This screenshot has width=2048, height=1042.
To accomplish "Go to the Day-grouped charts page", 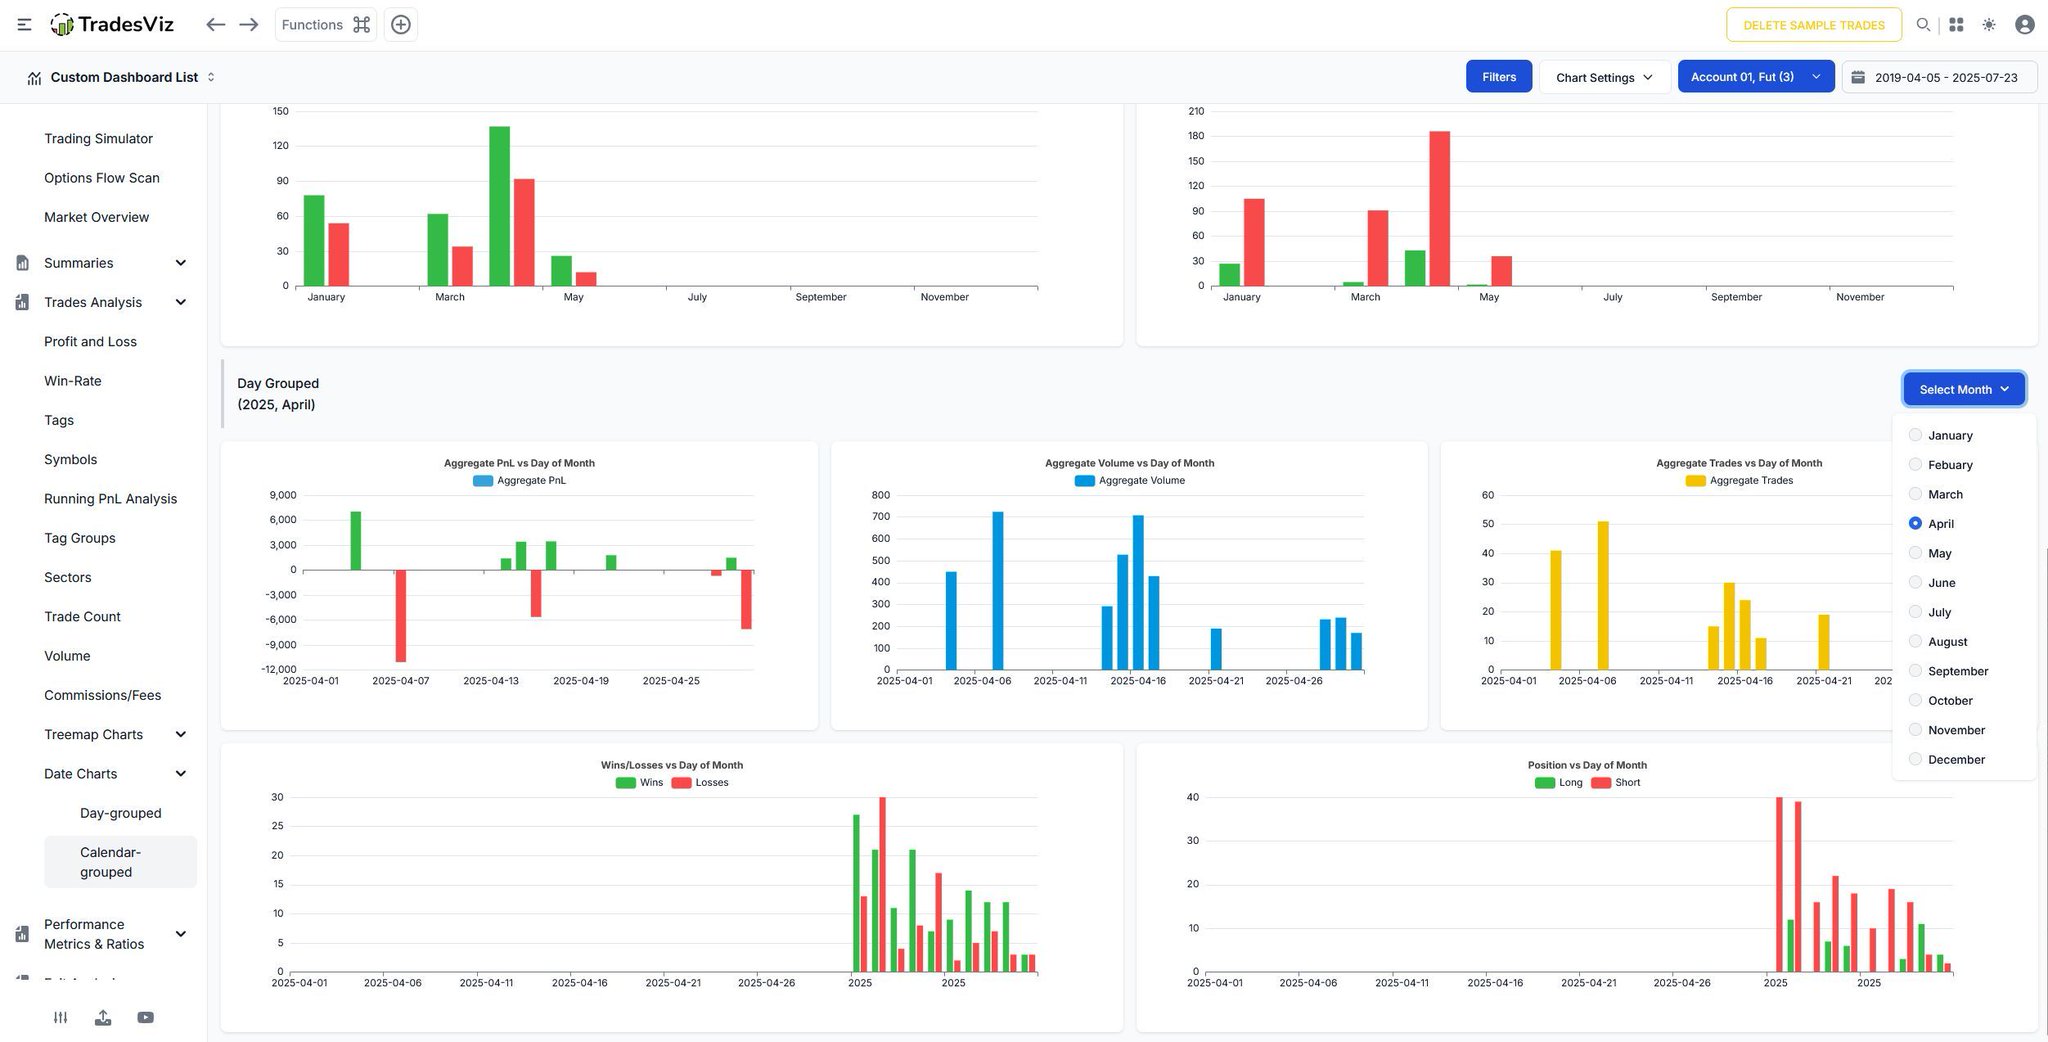I will (x=121, y=813).
